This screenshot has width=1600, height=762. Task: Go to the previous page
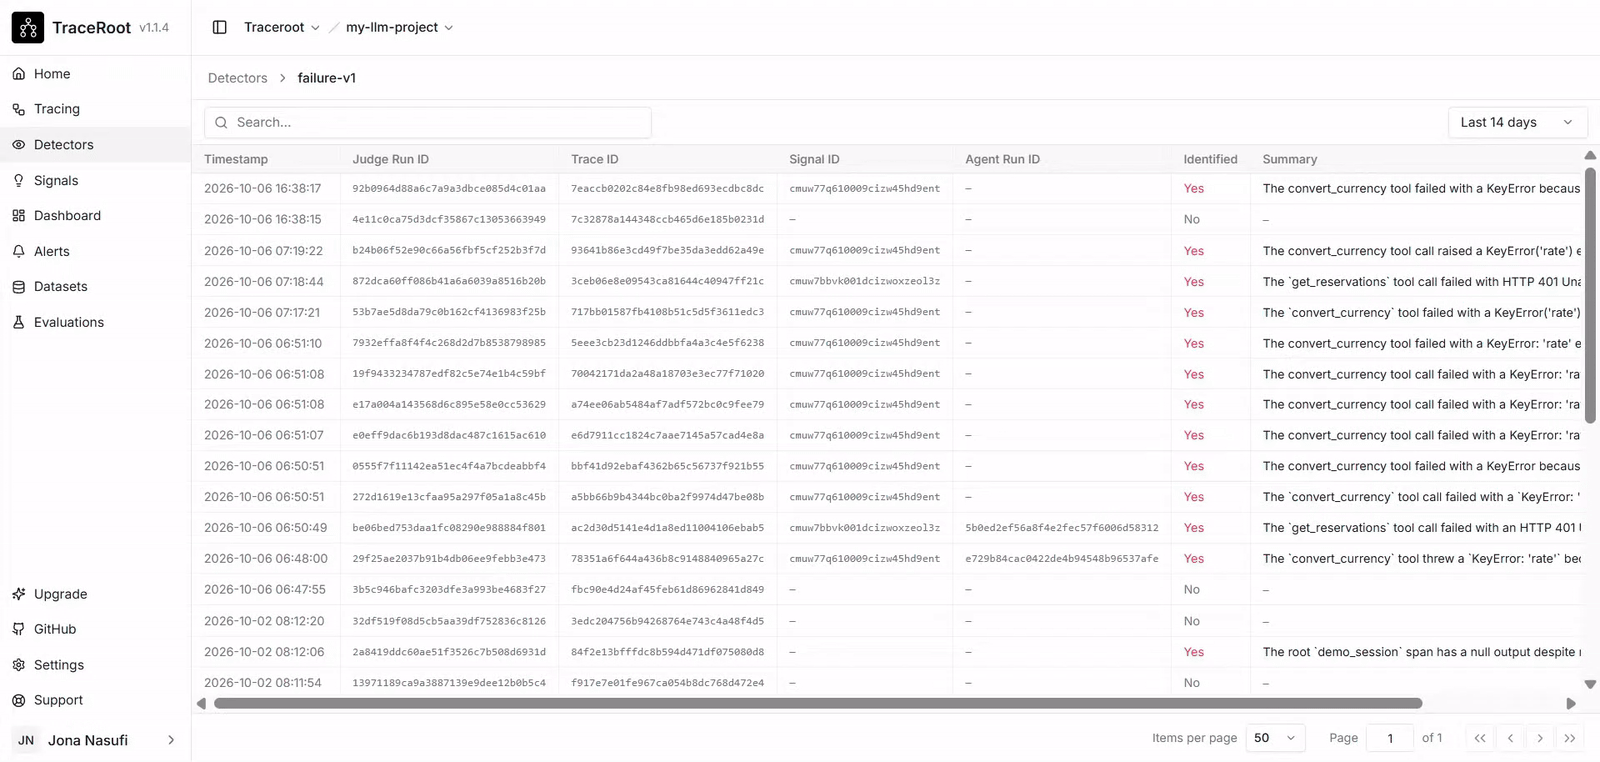(x=1510, y=738)
